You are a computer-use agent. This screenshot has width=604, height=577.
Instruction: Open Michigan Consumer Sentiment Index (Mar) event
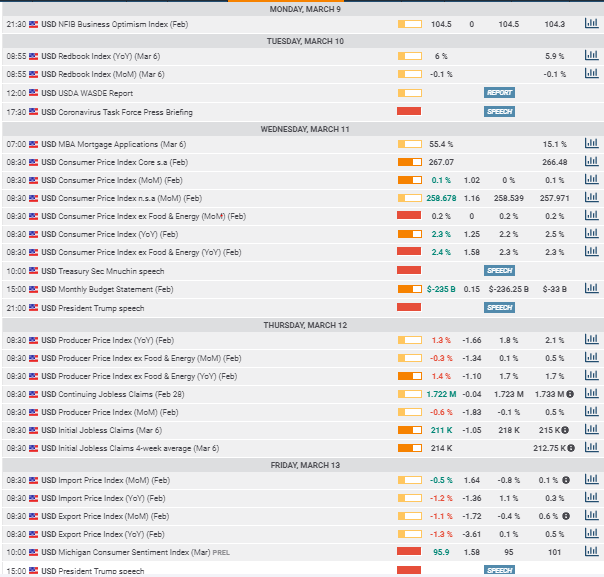[x=135, y=552]
